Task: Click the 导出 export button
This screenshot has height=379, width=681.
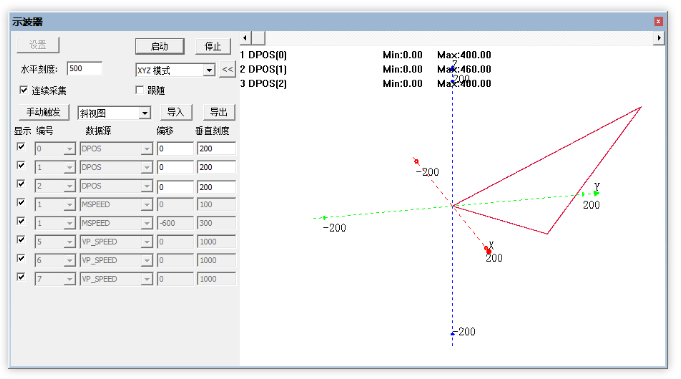Action: tap(219, 112)
